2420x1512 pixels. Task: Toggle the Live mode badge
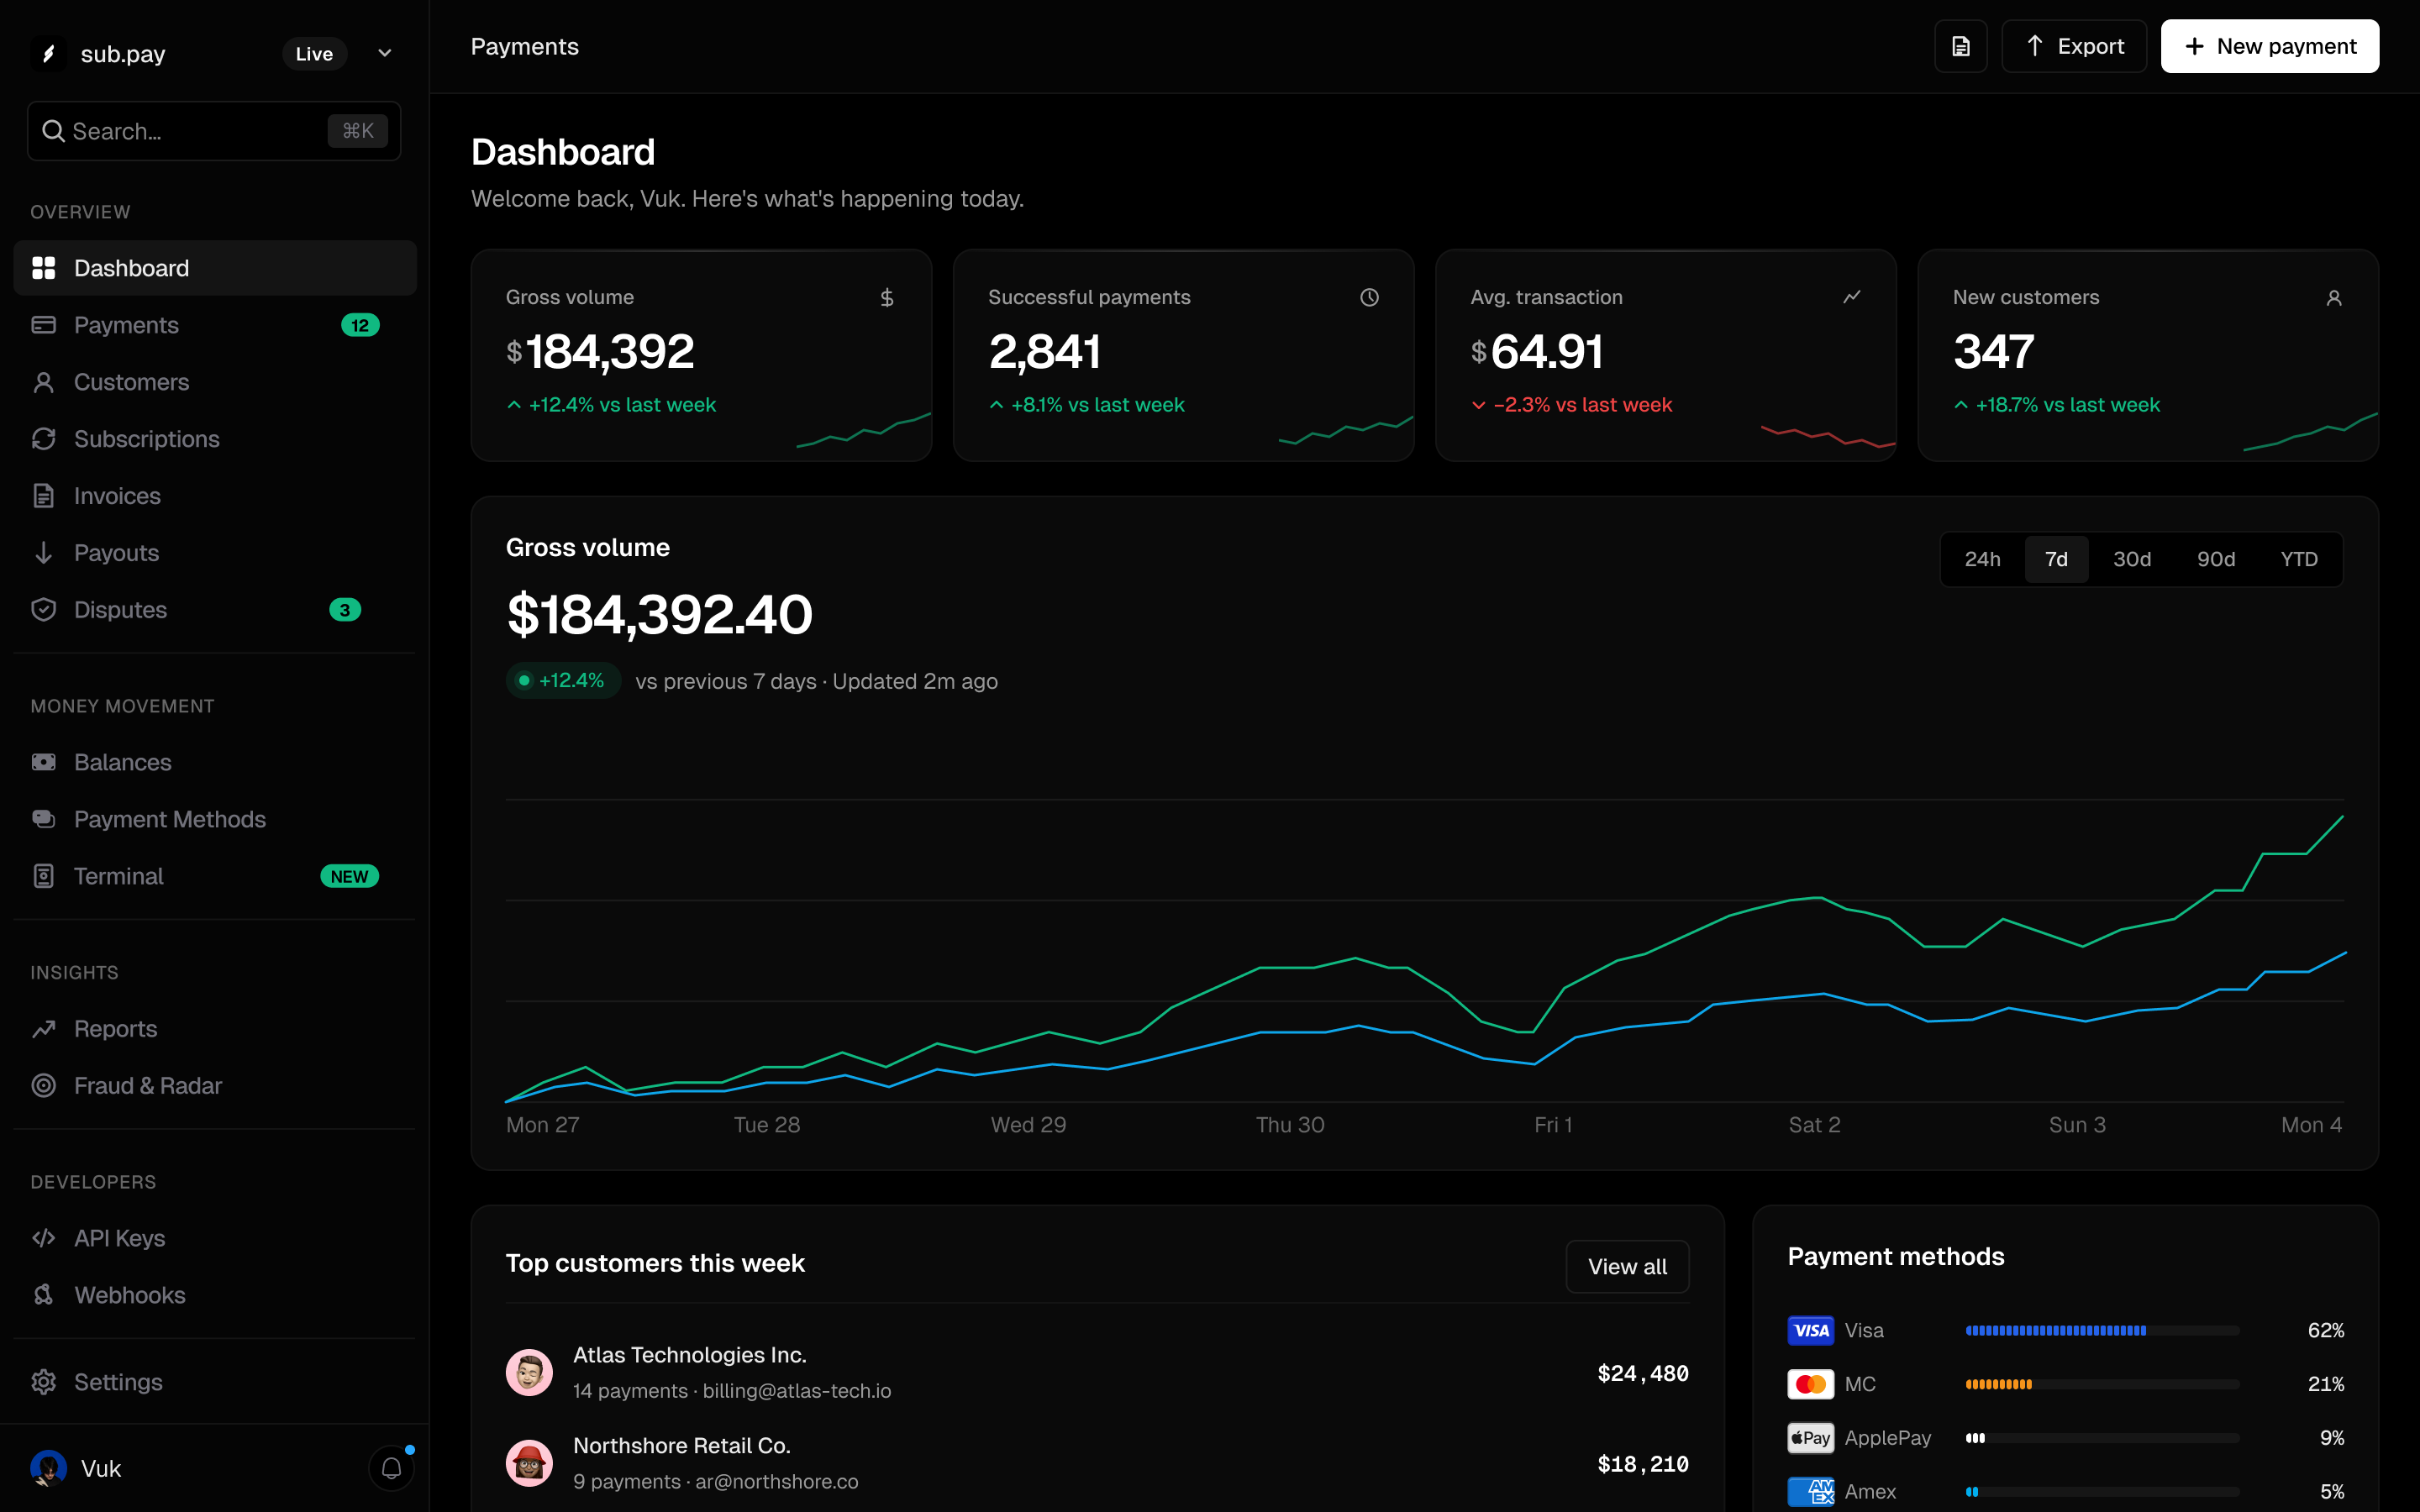point(314,54)
